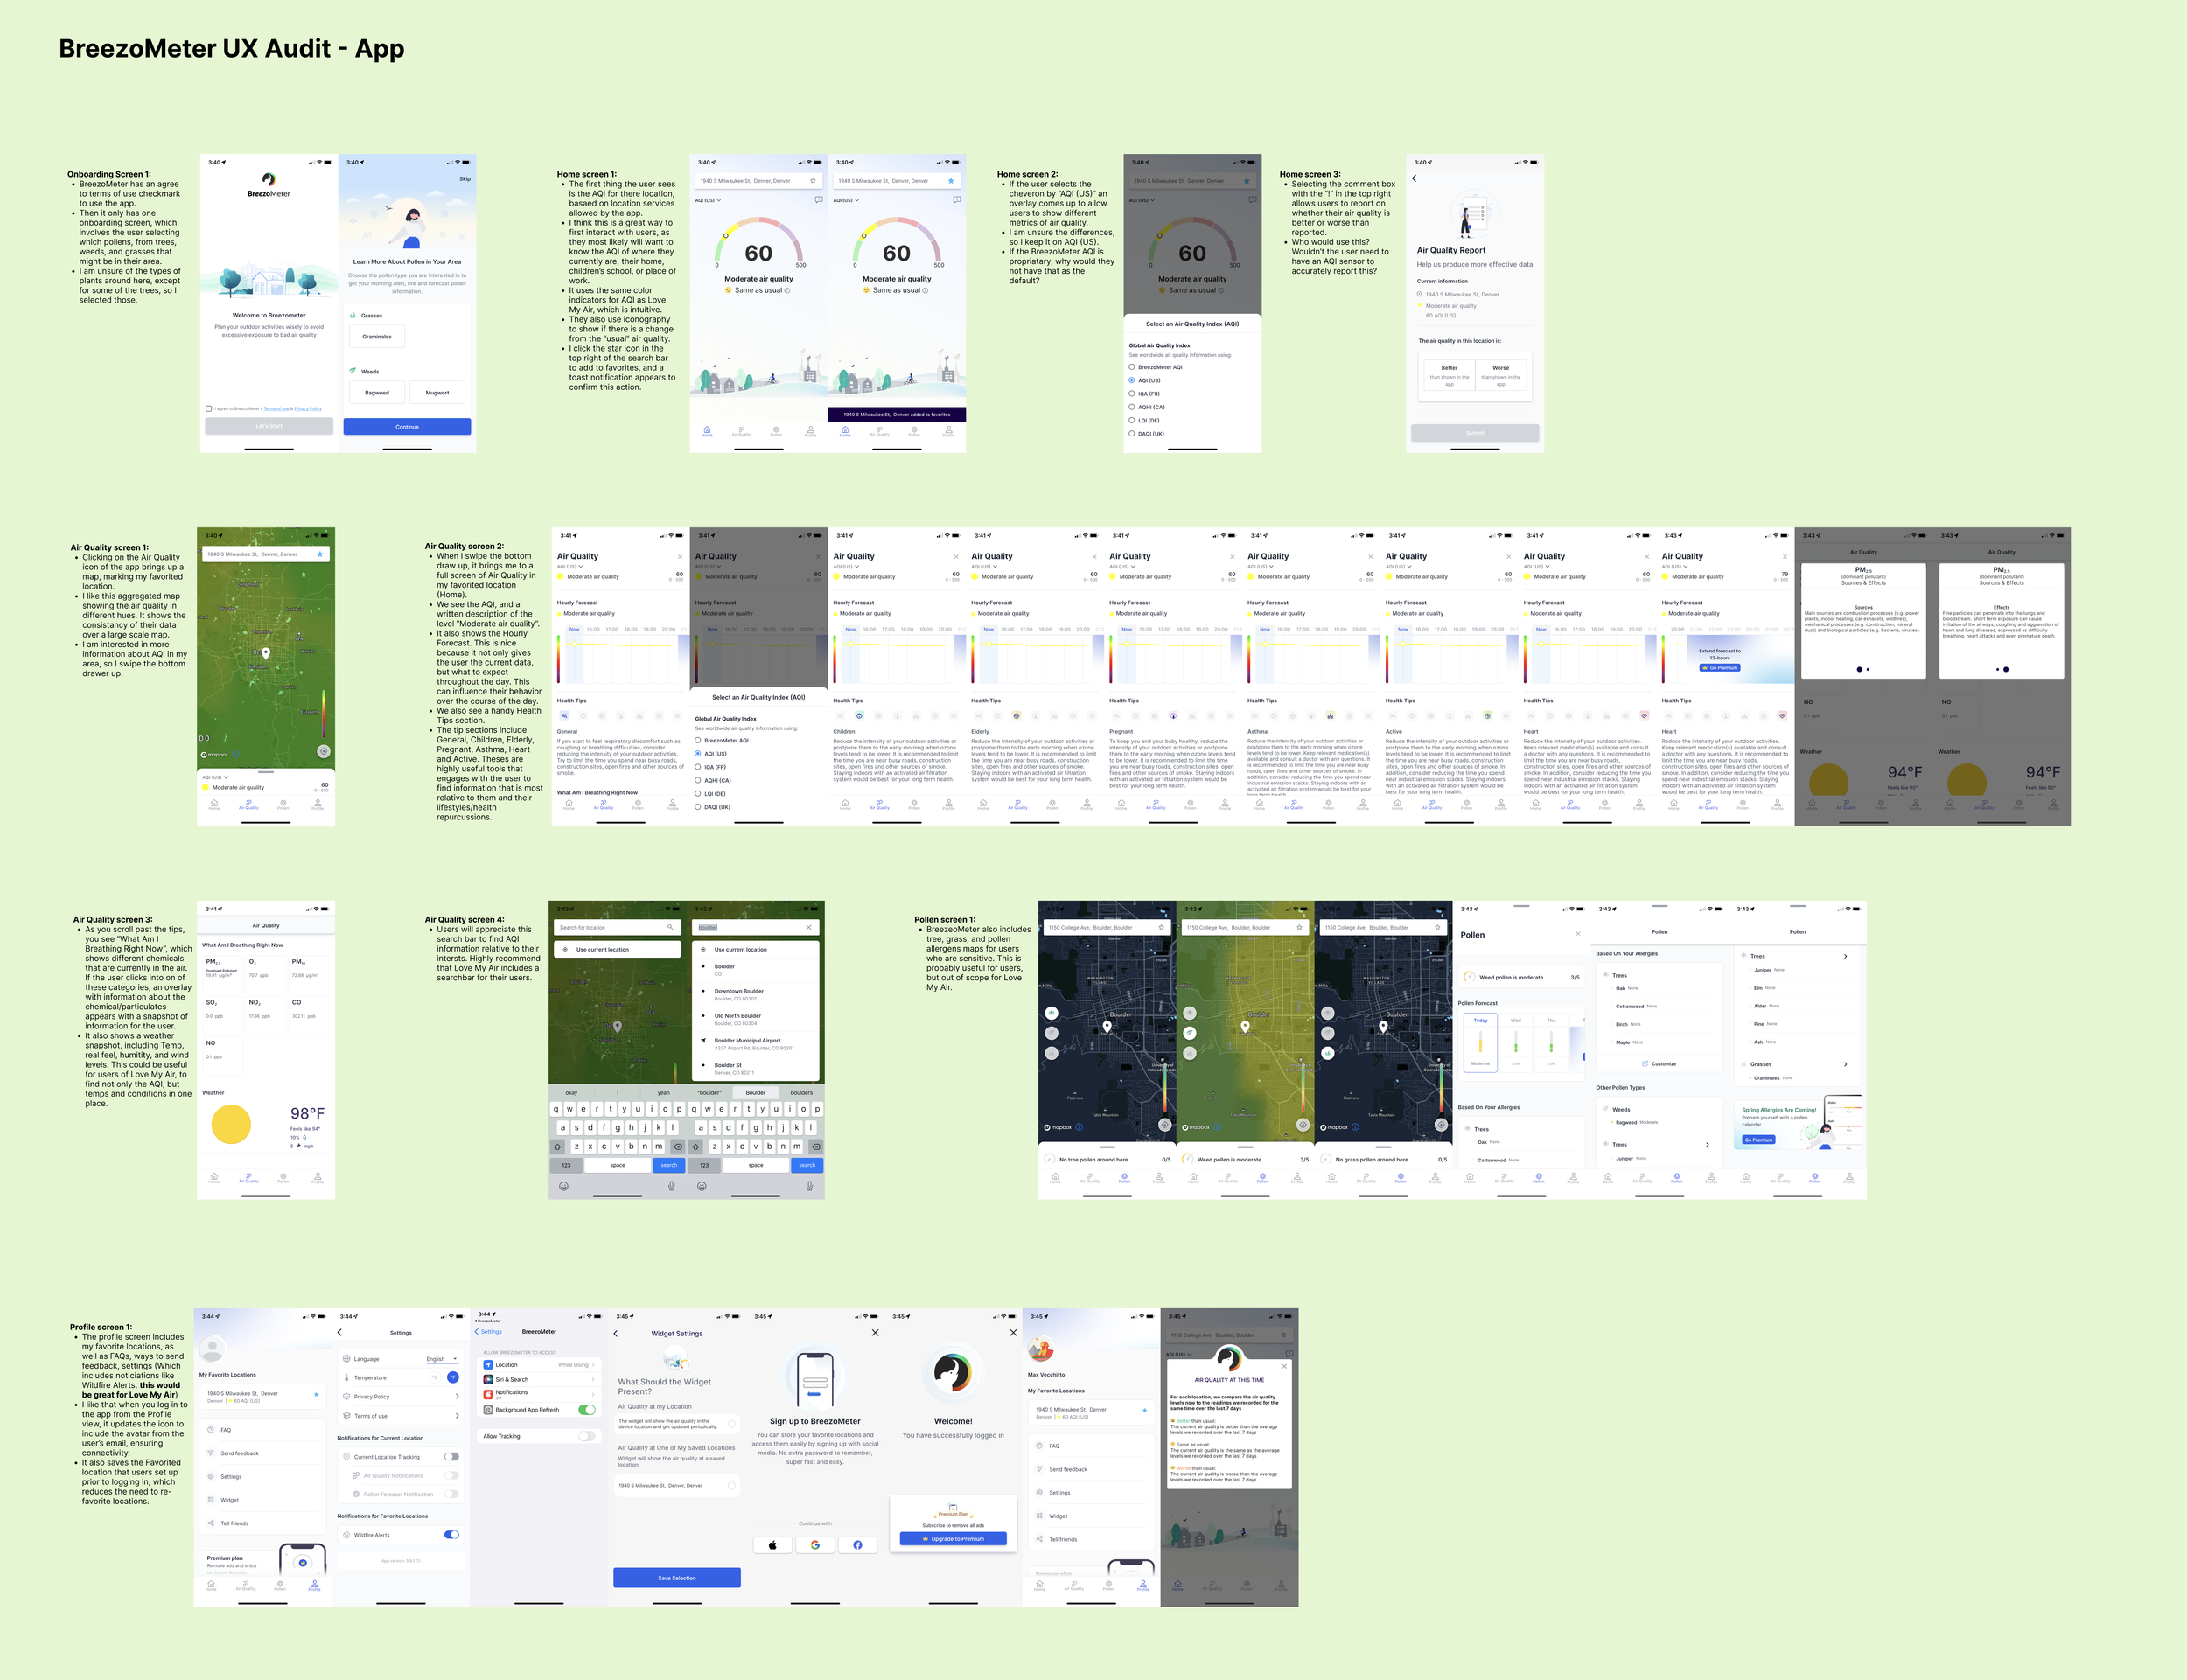Screen dimensions: 2187x1680
Task: Click the Upgrade to Premium button
Action: pos(953,1539)
